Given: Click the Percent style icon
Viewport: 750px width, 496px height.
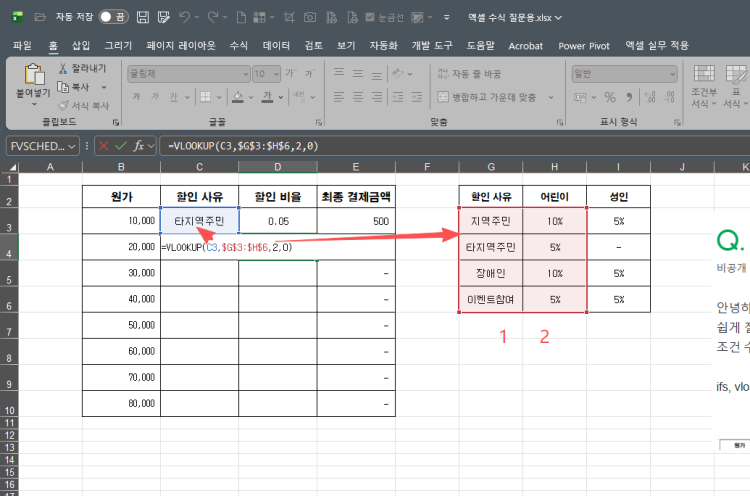Looking at the screenshot, I should pyautogui.click(x=610, y=98).
